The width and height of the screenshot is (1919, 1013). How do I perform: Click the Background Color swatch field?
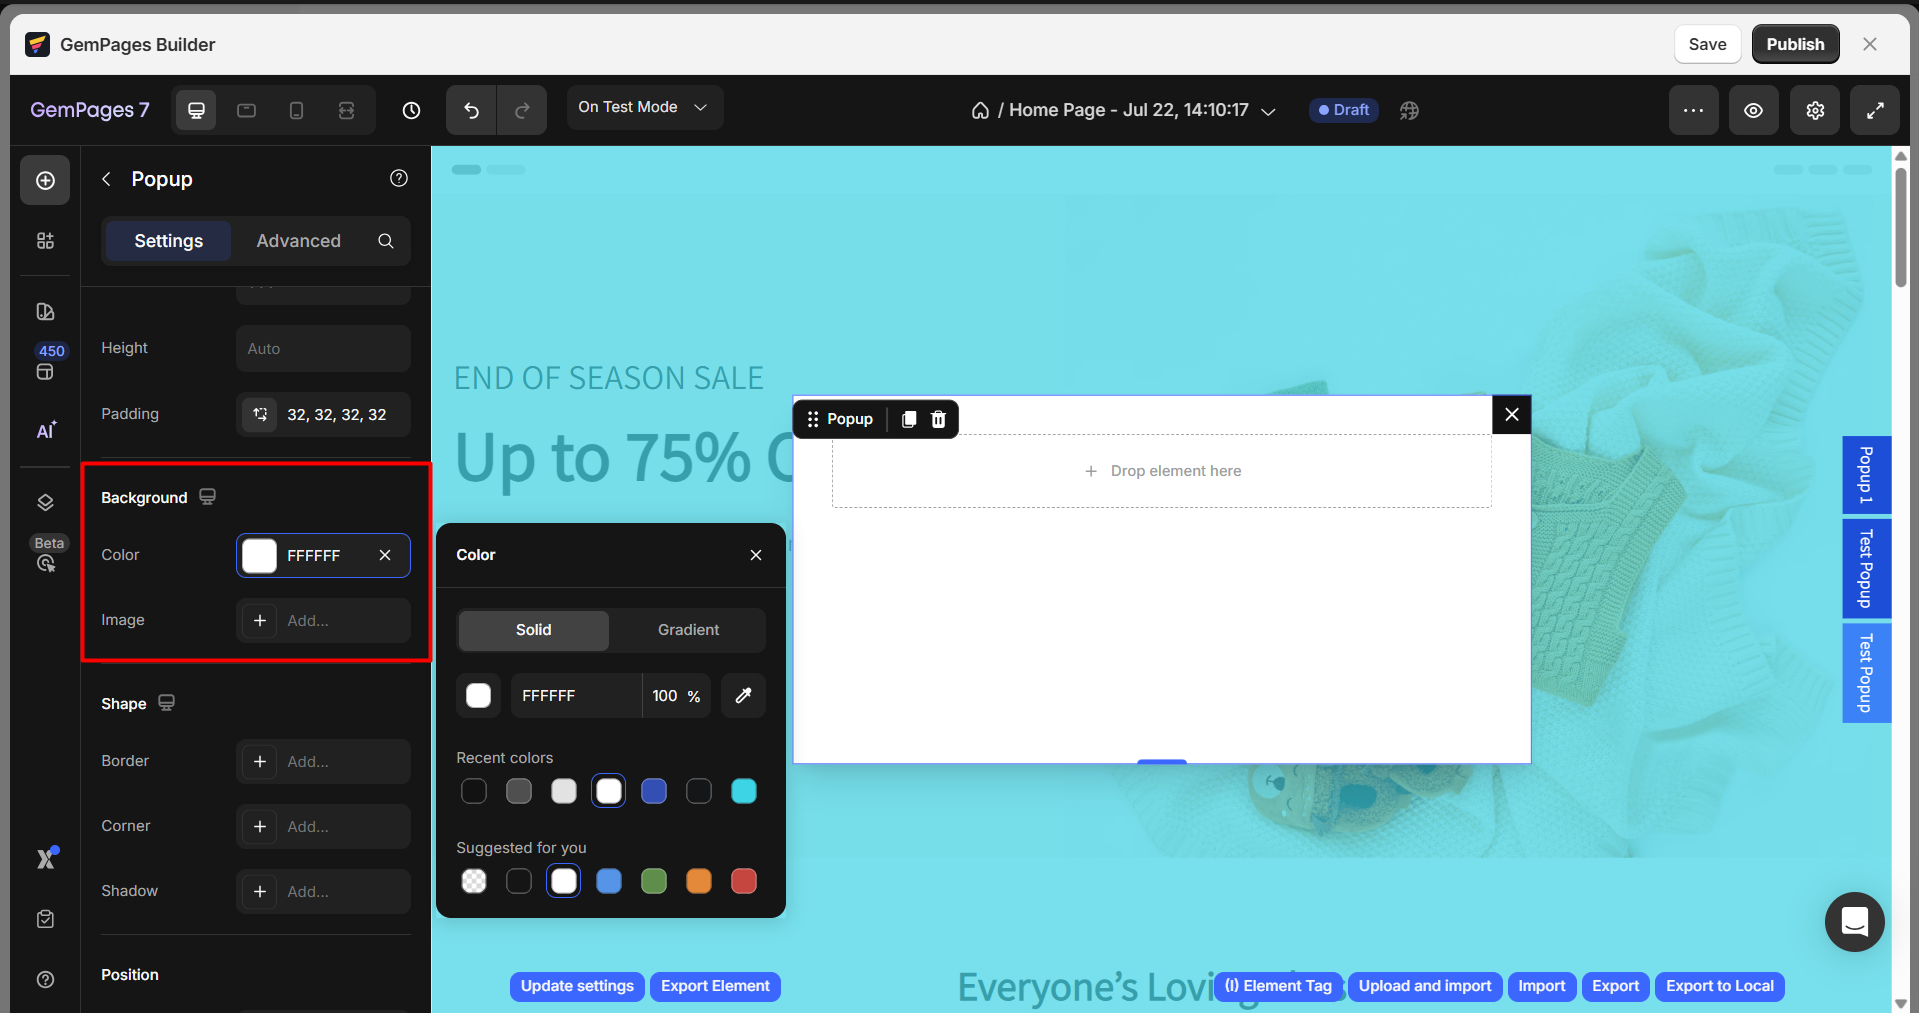(323, 556)
